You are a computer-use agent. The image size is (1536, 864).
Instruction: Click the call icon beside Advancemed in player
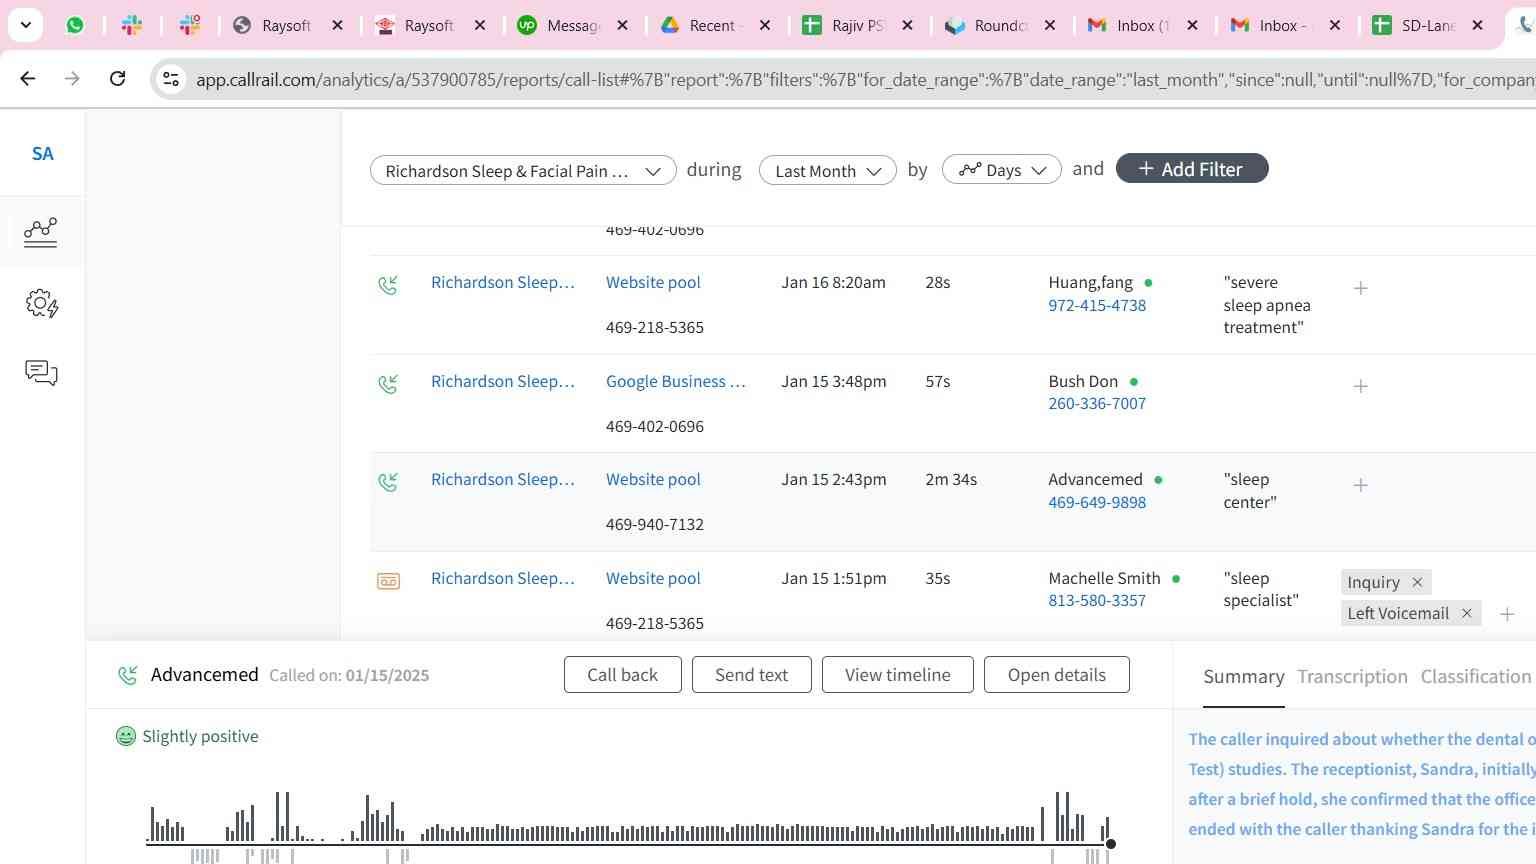tap(127, 675)
